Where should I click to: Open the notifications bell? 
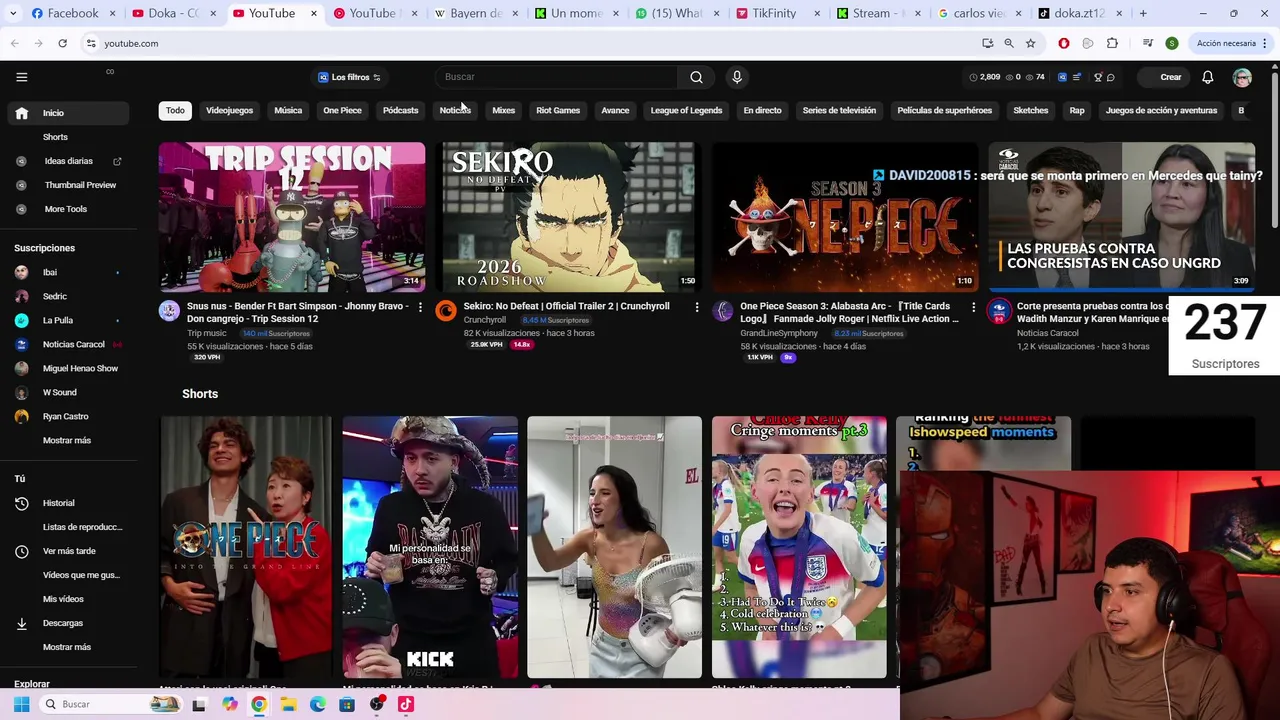tap(1207, 77)
